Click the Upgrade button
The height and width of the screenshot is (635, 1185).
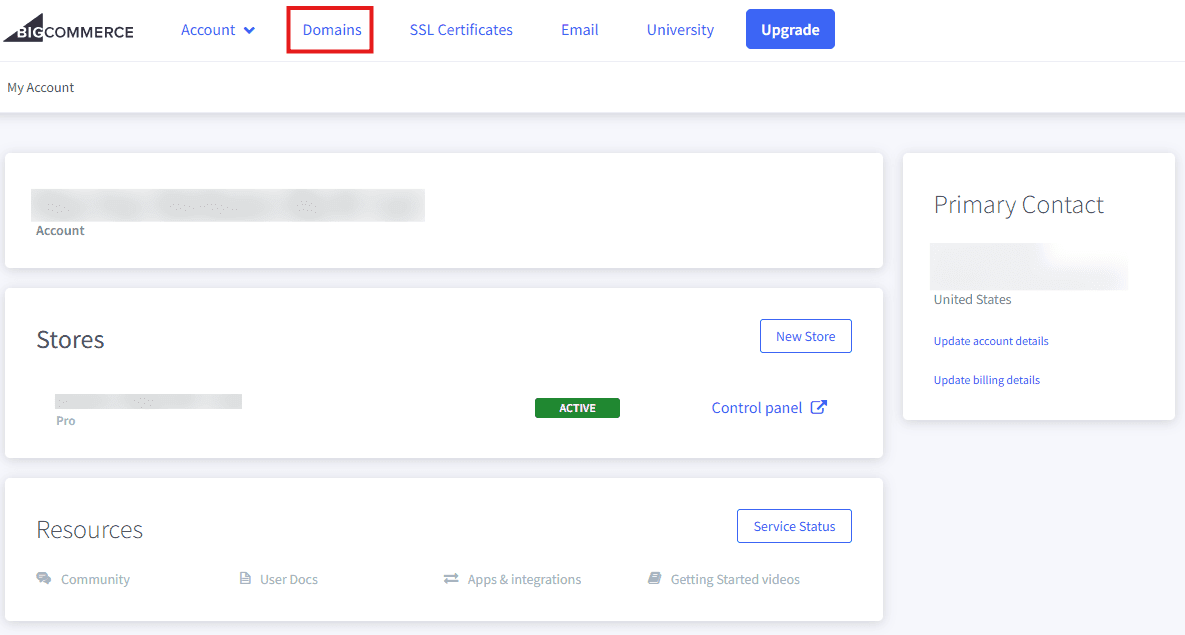tap(790, 29)
